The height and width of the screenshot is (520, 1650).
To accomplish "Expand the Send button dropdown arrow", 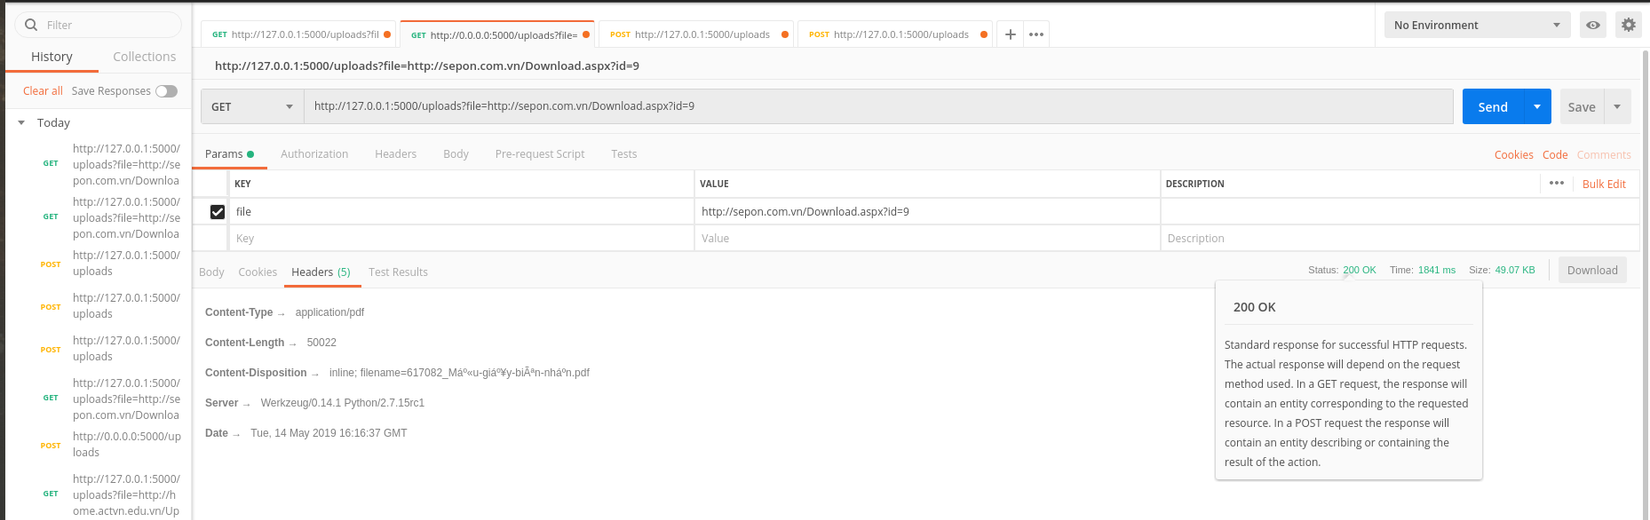I will (1537, 107).
